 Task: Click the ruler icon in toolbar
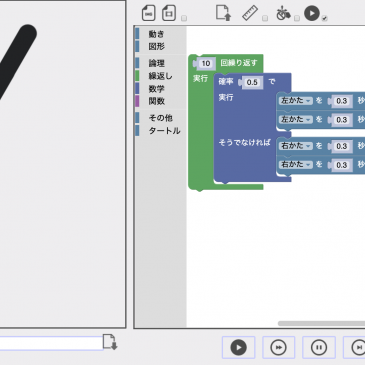click(250, 13)
